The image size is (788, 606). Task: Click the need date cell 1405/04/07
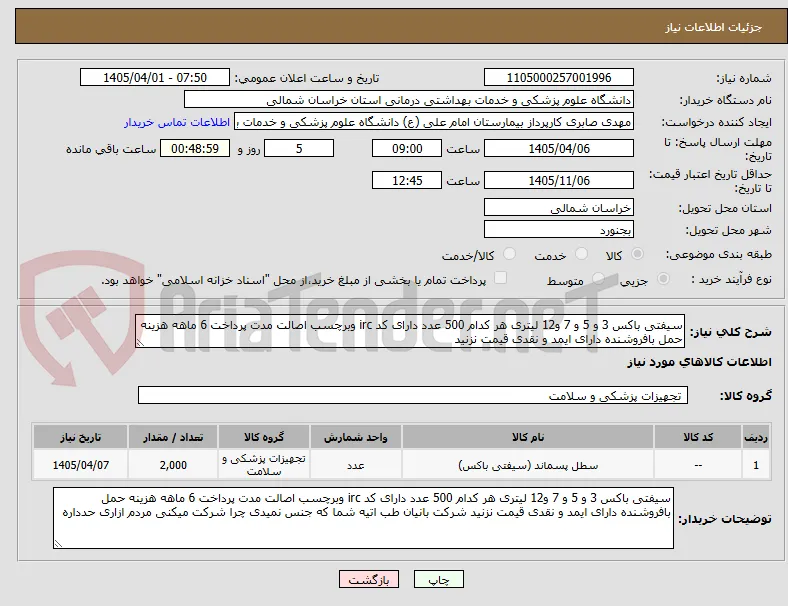coord(80,465)
